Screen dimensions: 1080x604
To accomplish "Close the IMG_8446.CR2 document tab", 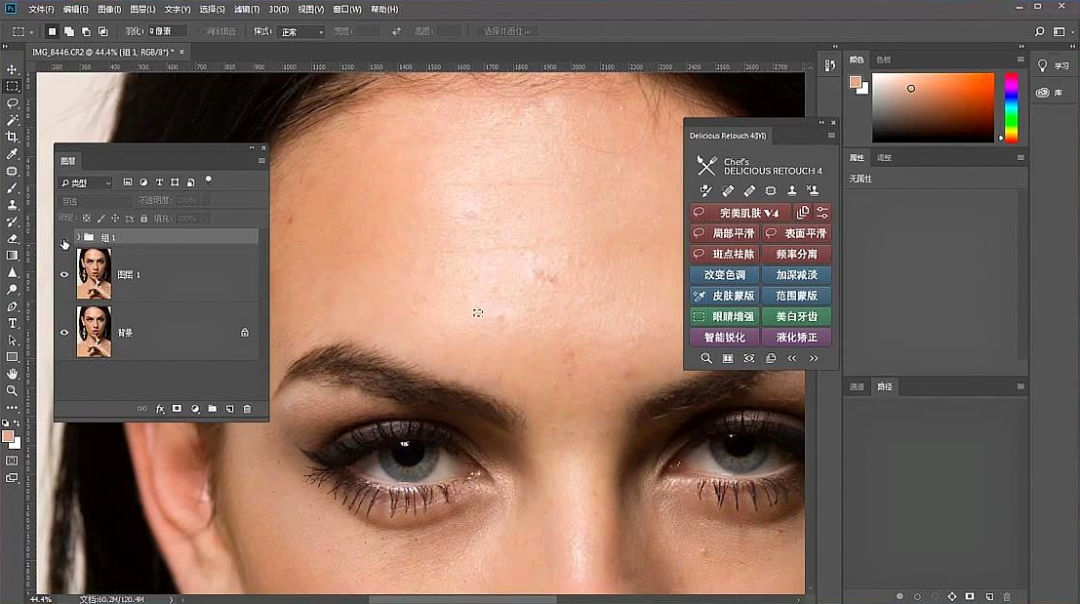I will (x=182, y=52).
